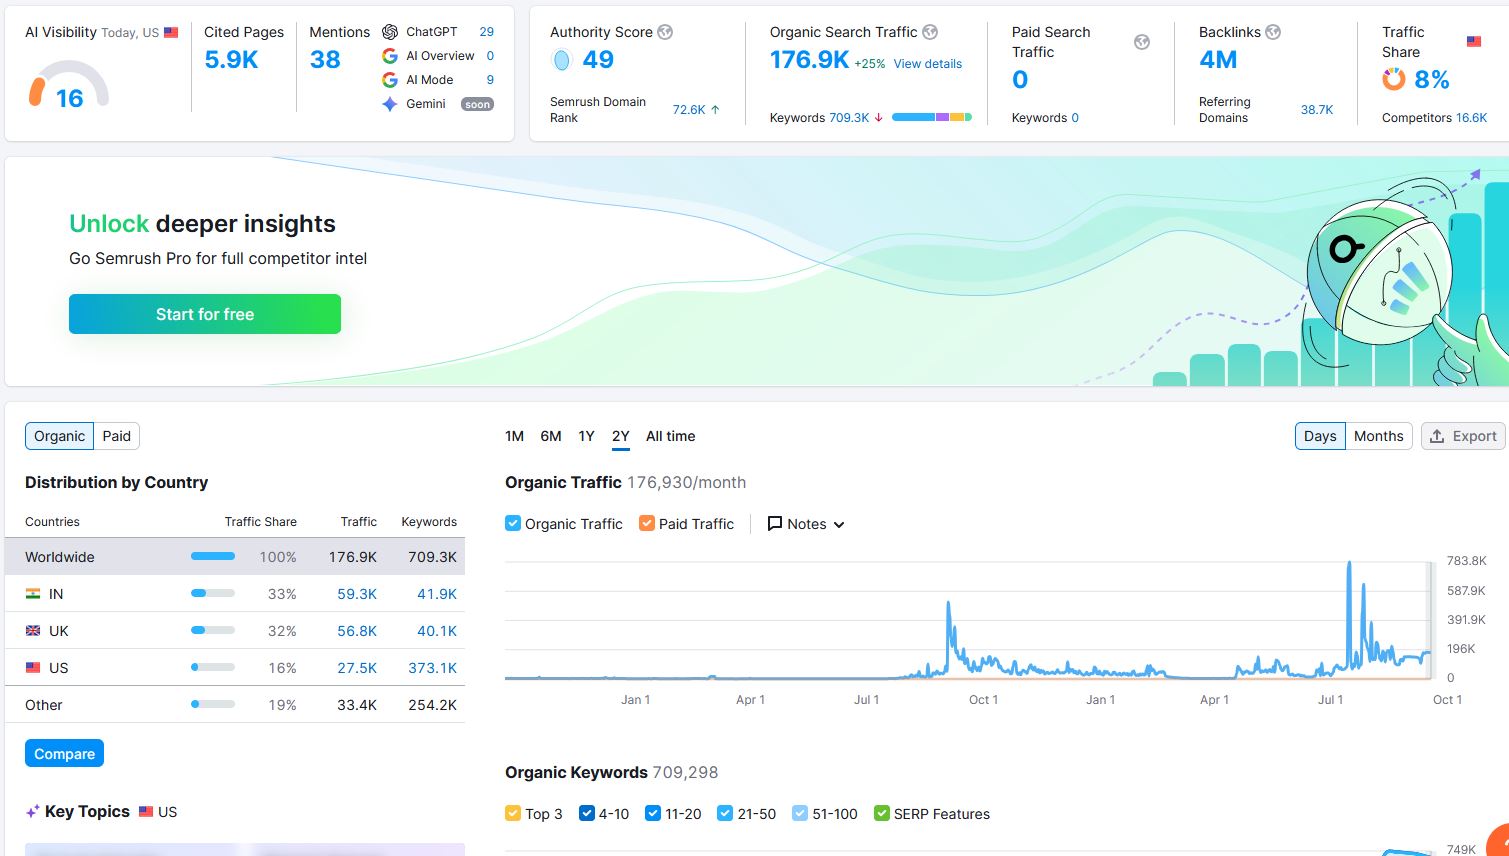Click the globe icon next to Backlinks

click(x=1273, y=32)
